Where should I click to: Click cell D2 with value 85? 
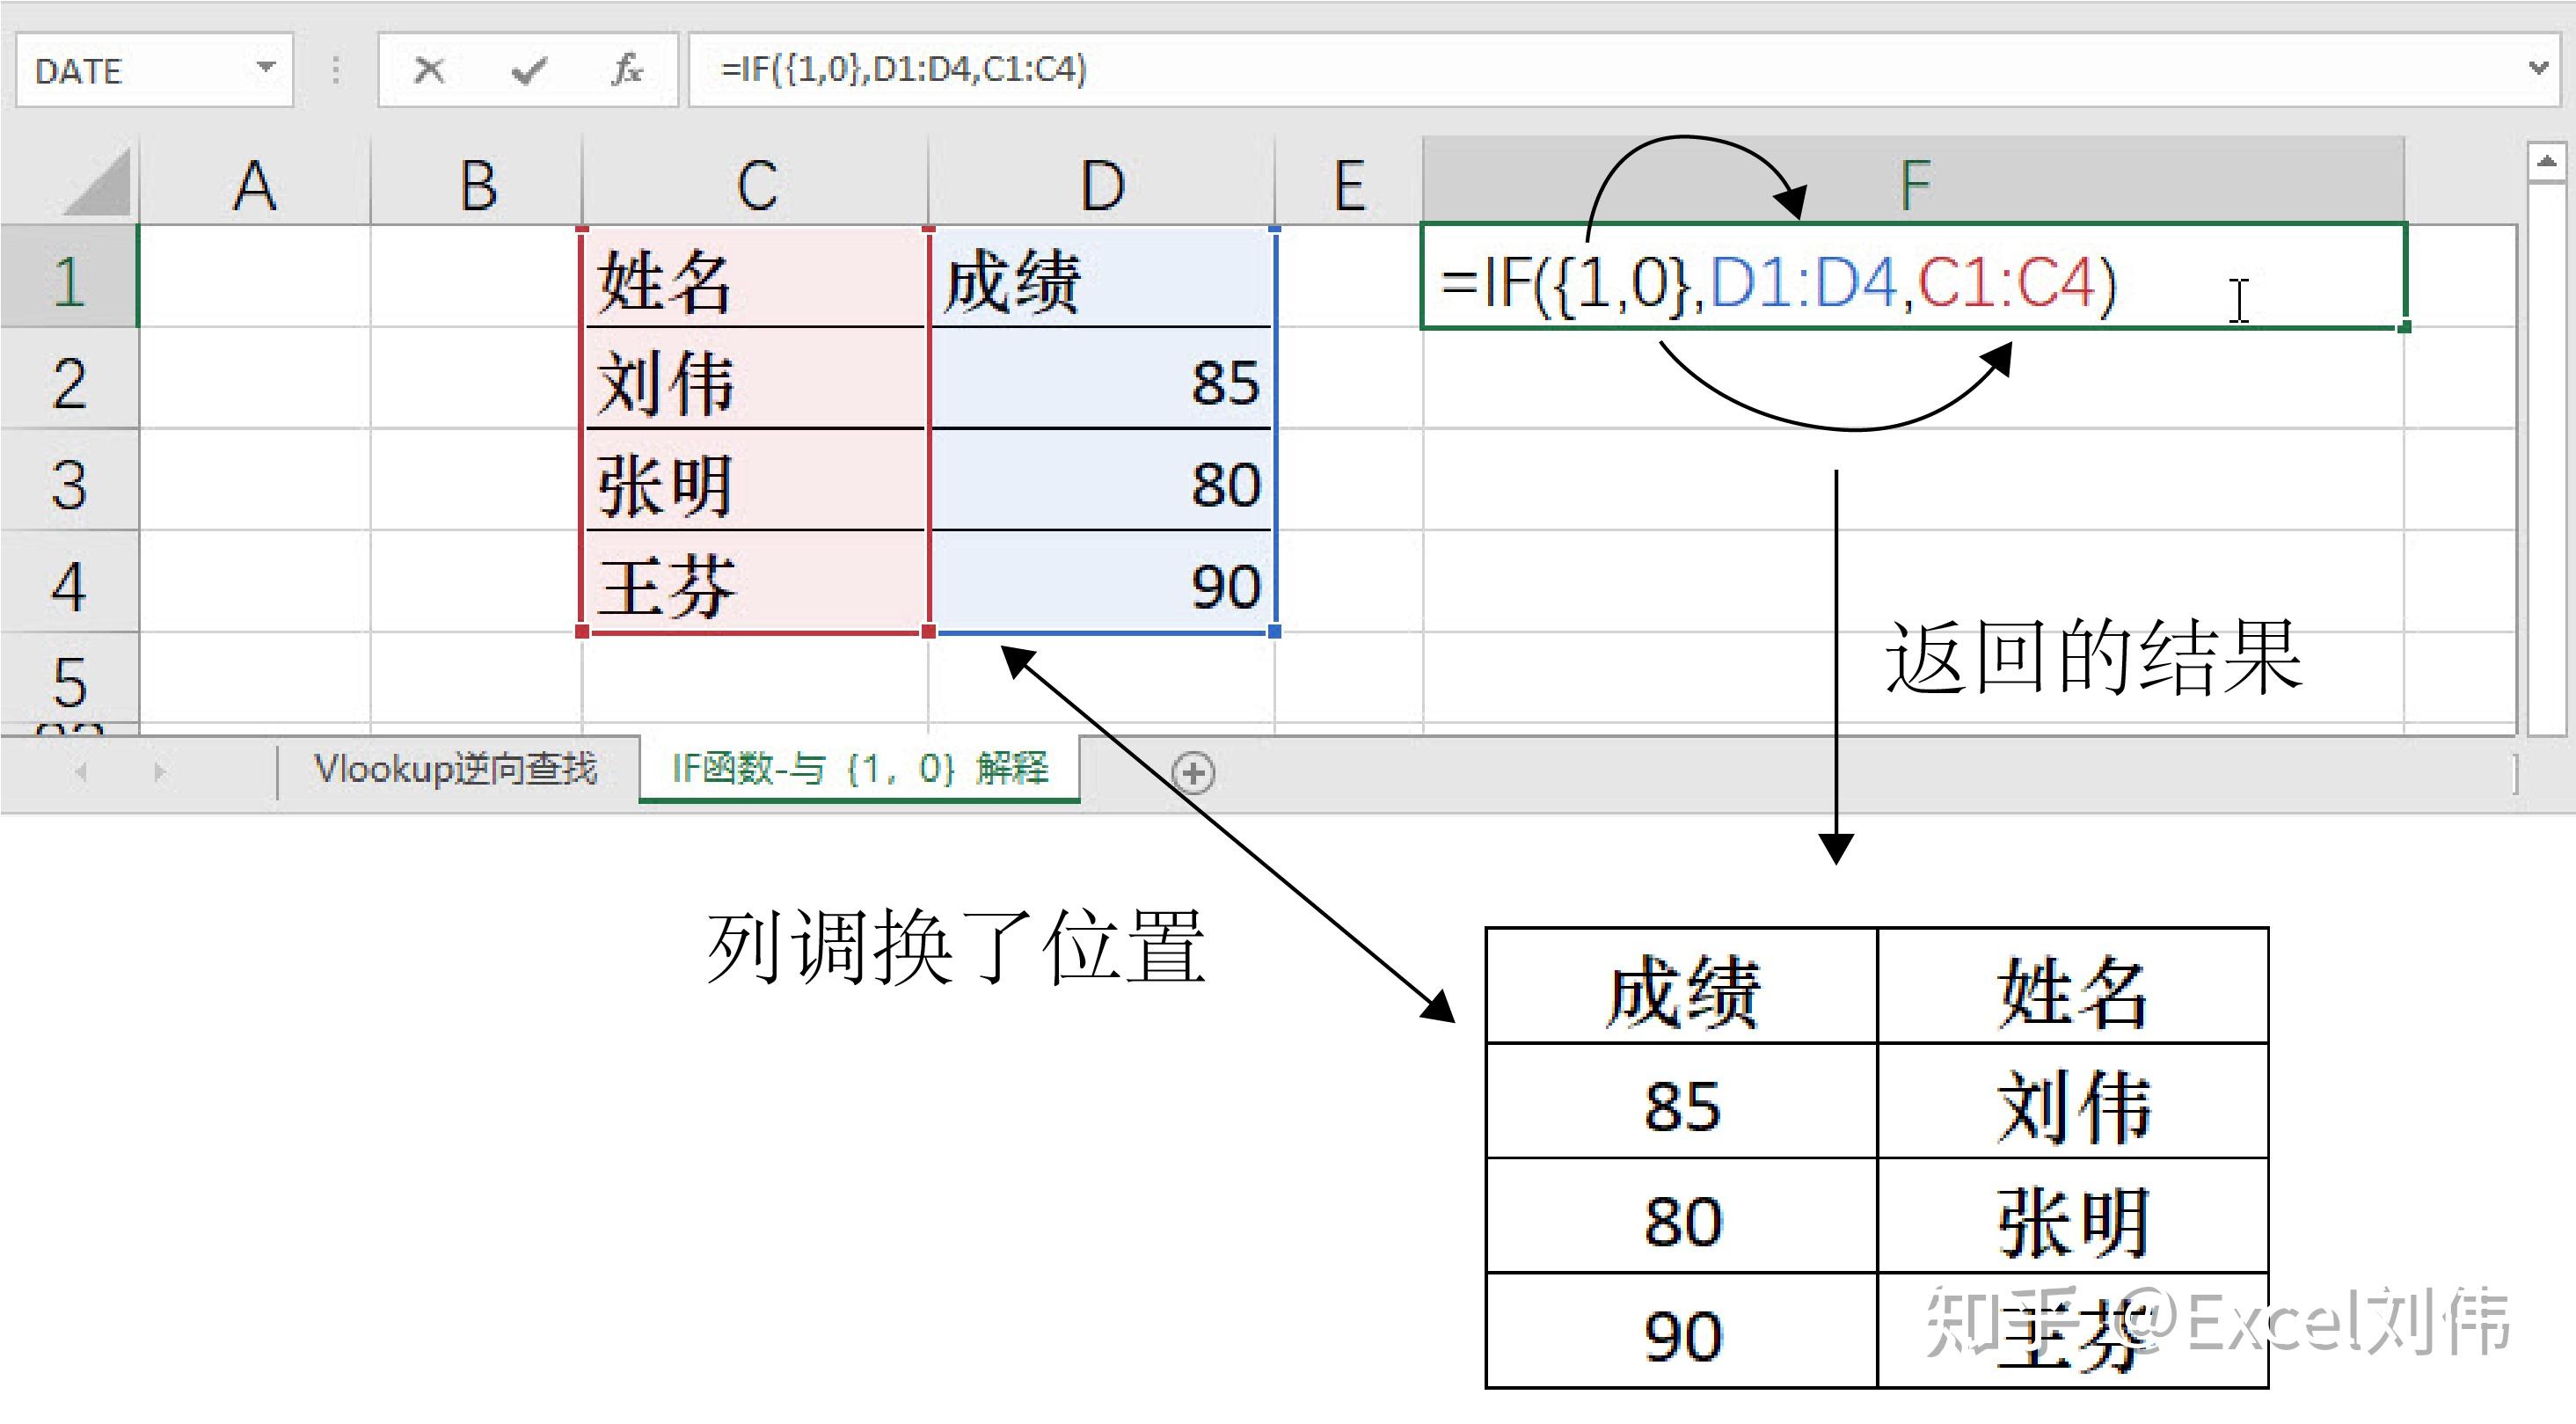point(1102,380)
